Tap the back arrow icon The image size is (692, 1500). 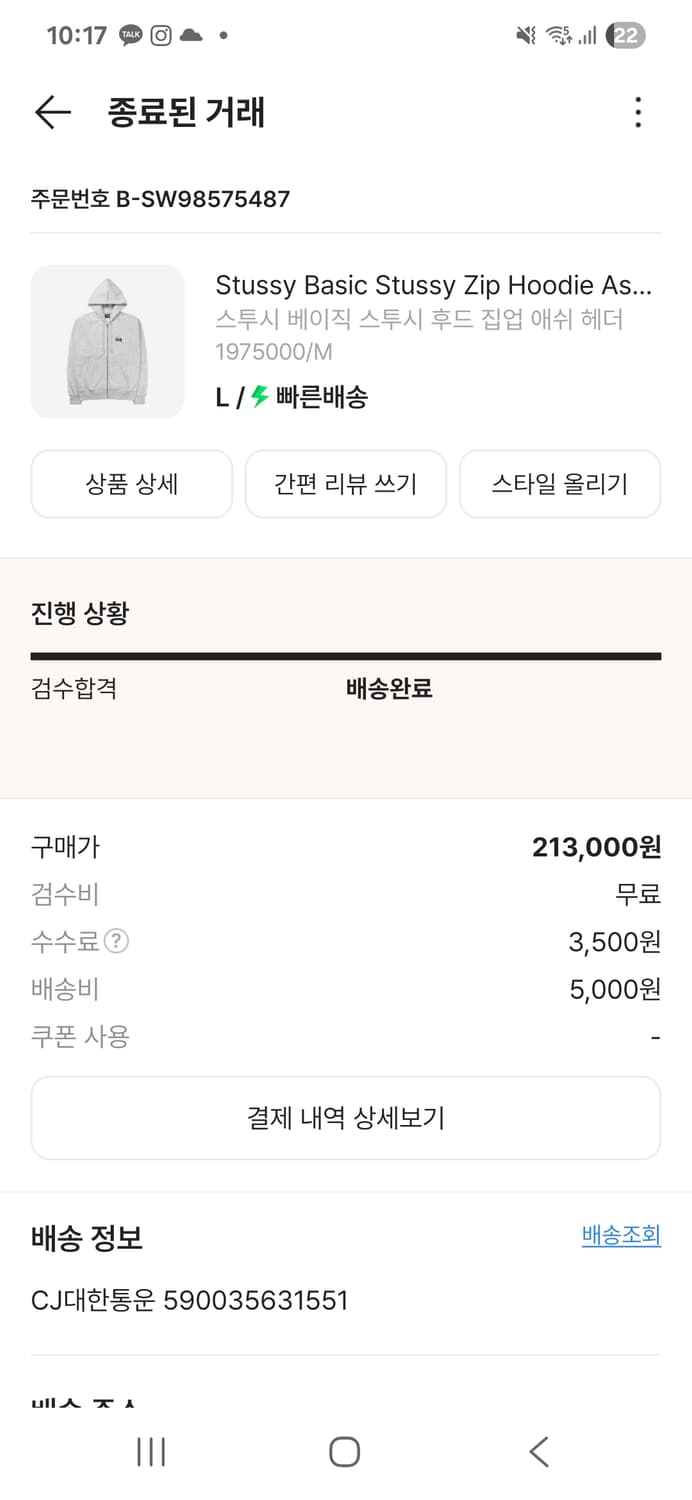[52, 112]
